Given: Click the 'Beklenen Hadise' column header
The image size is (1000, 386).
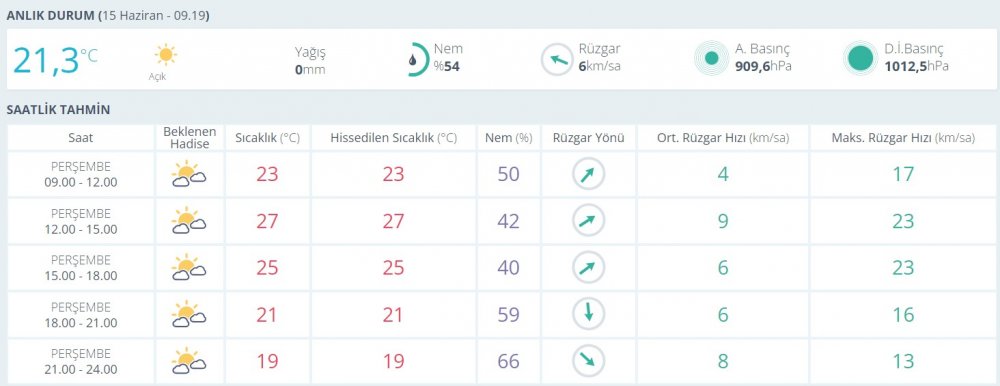Looking at the screenshot, I should [x=189, y=138].
